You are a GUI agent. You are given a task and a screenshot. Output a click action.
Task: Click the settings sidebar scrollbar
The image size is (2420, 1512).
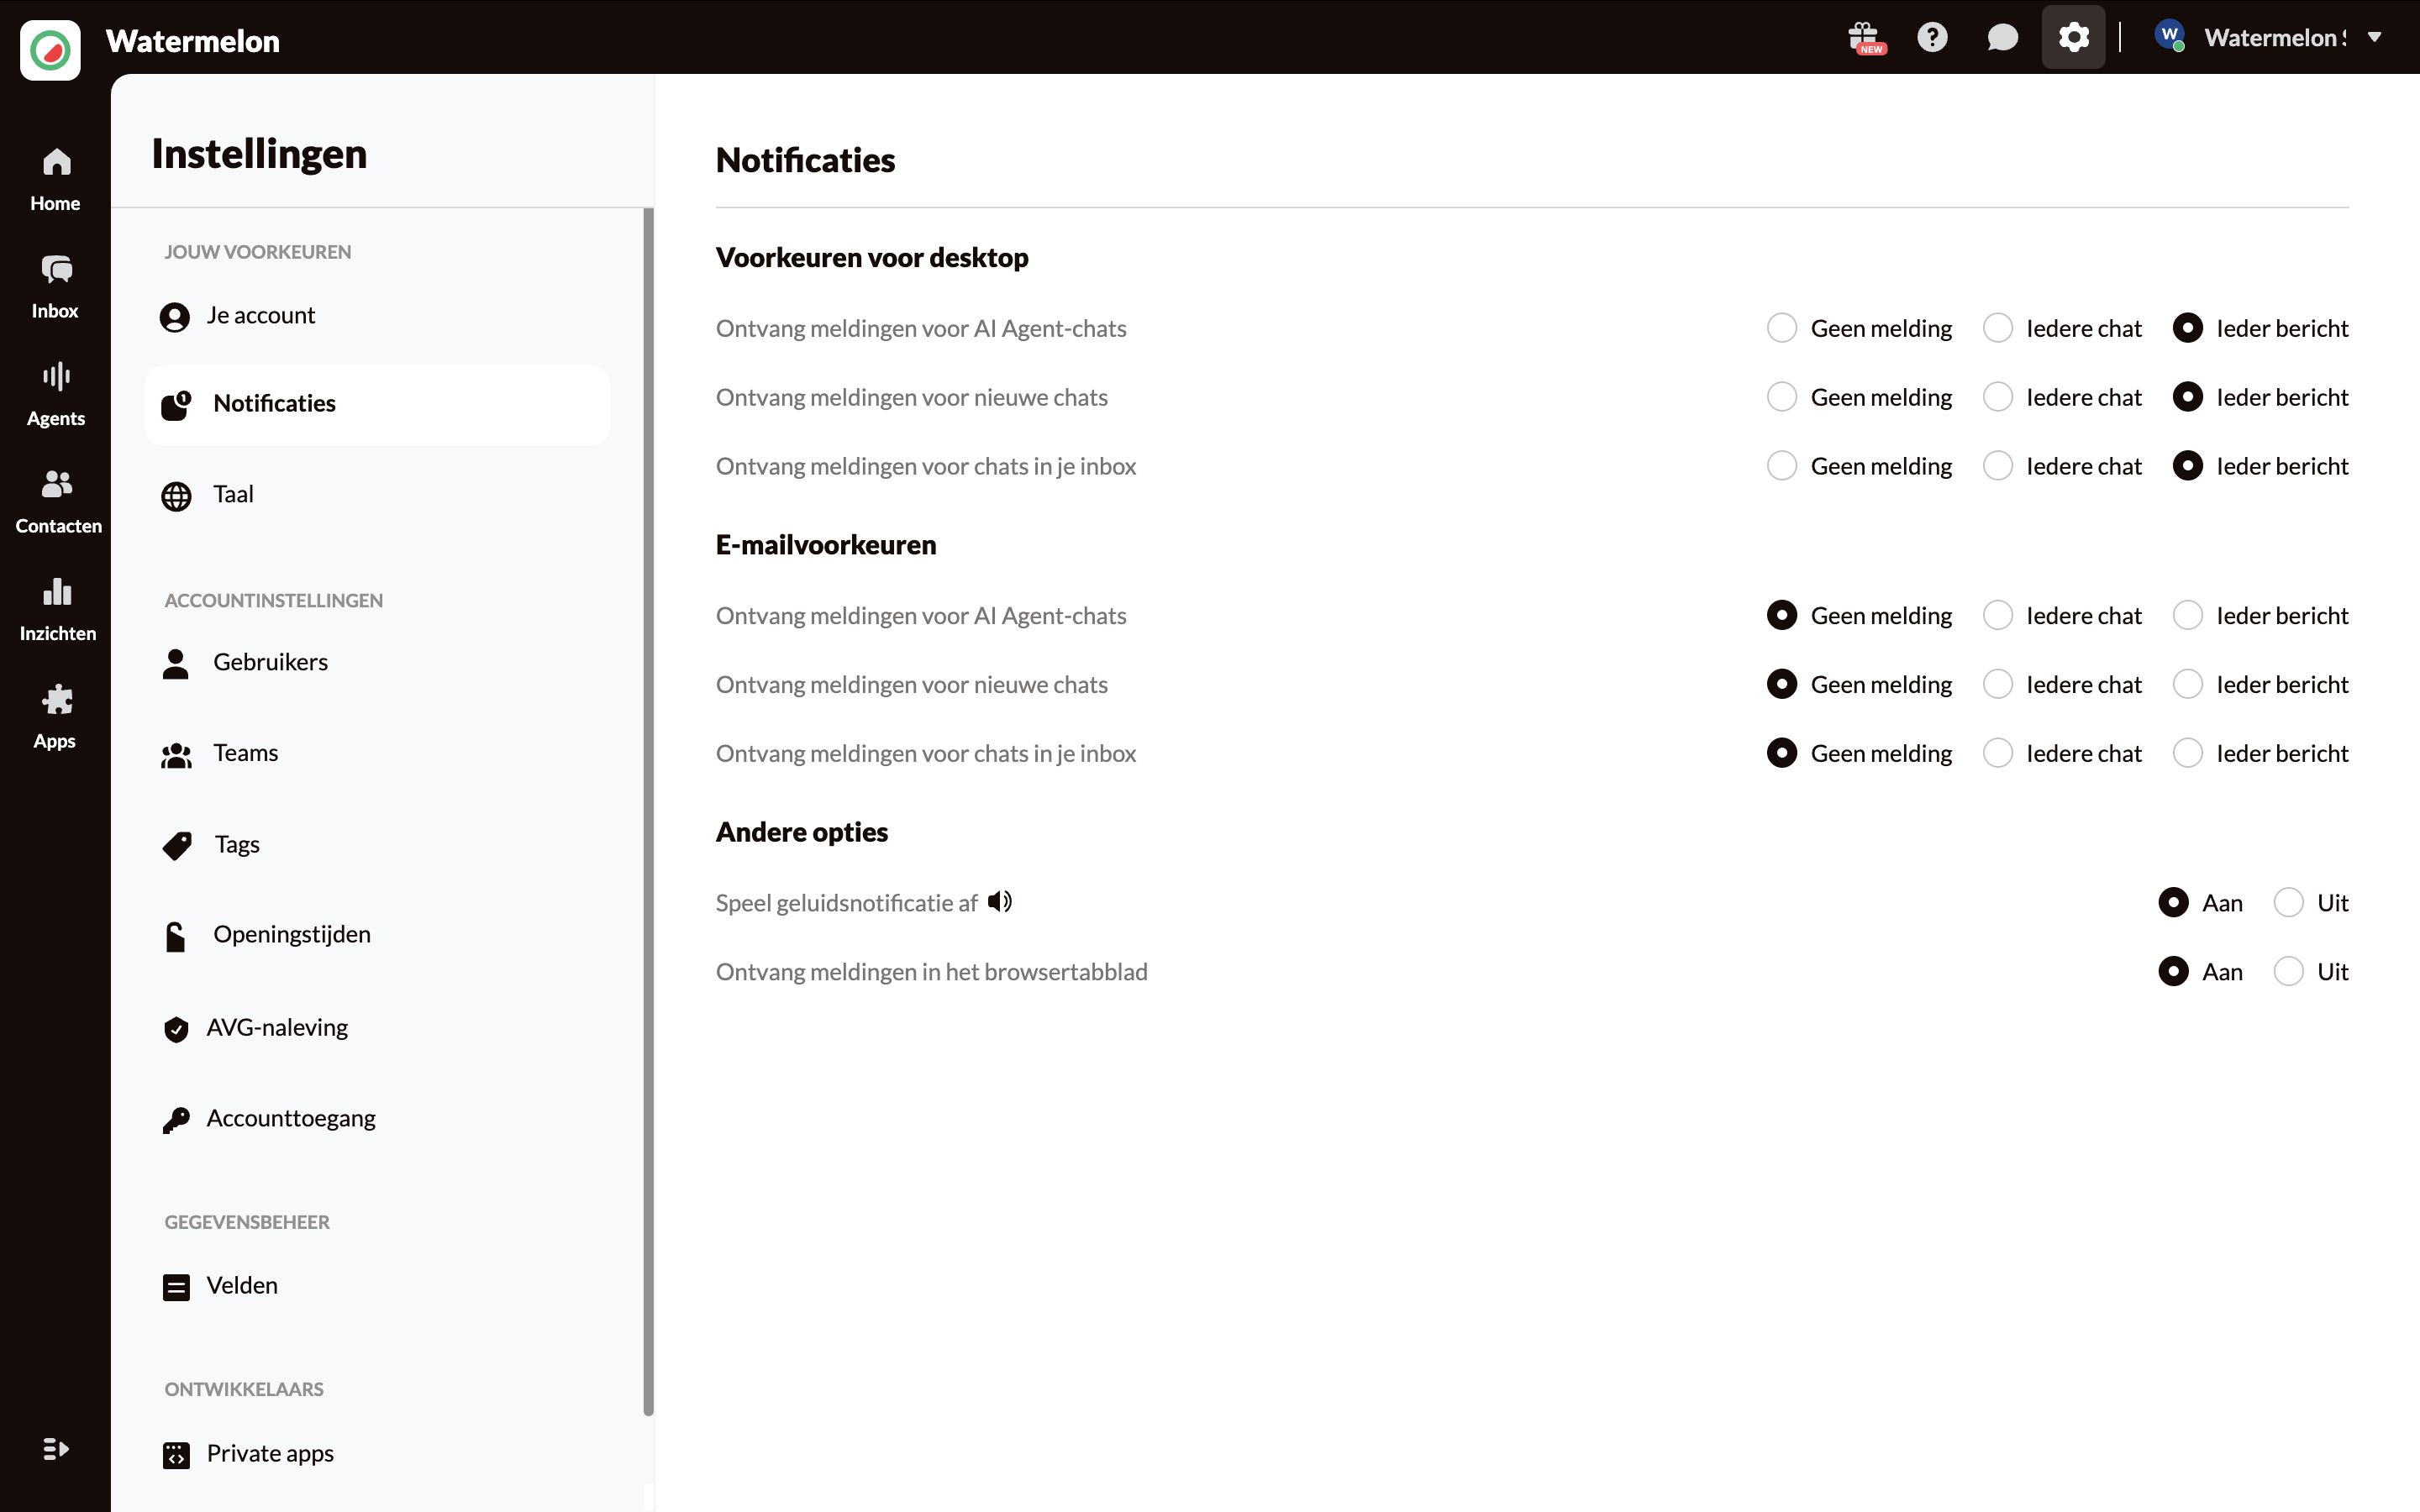[648, 811]
